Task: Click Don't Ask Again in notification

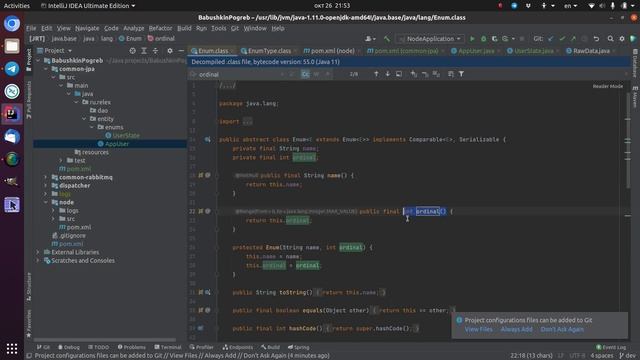Action: [562, 329]
